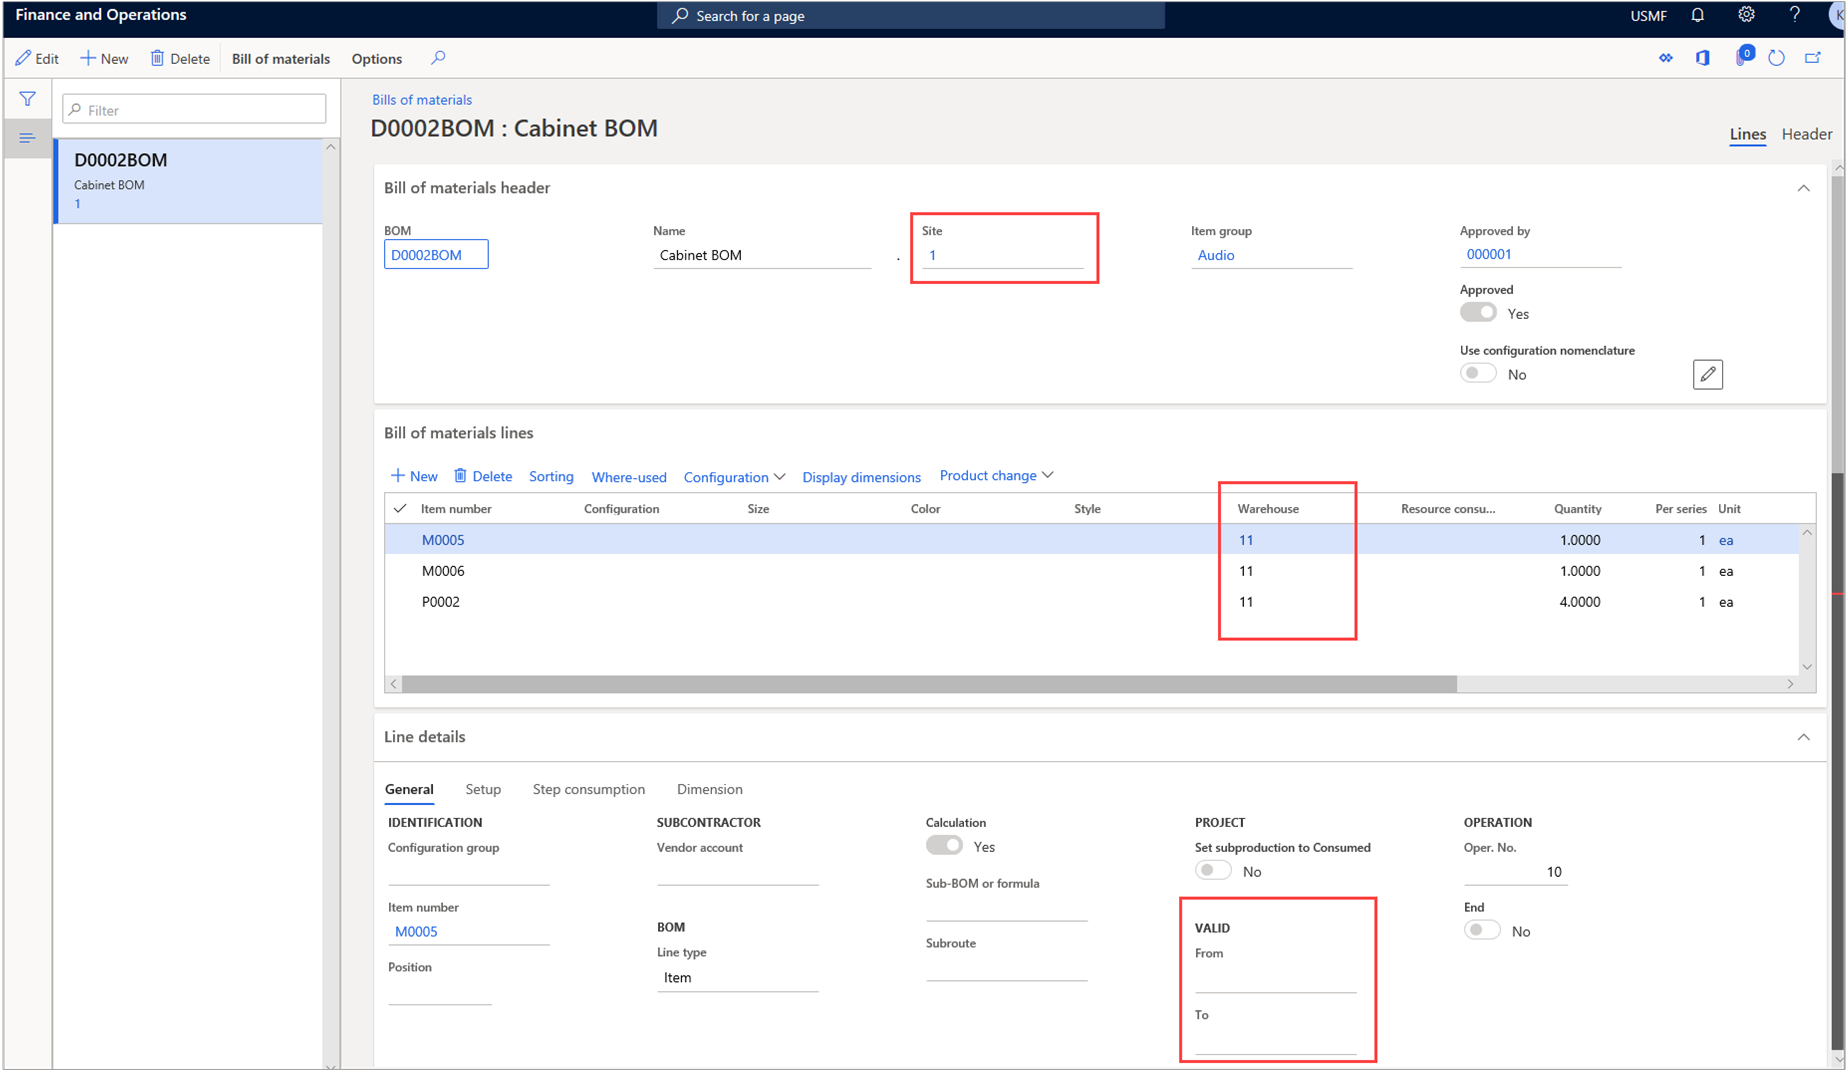The height and width of the screenshot is (1071, 1848).
Task: Click the edit pencil button in header section
Action: 1708,374
